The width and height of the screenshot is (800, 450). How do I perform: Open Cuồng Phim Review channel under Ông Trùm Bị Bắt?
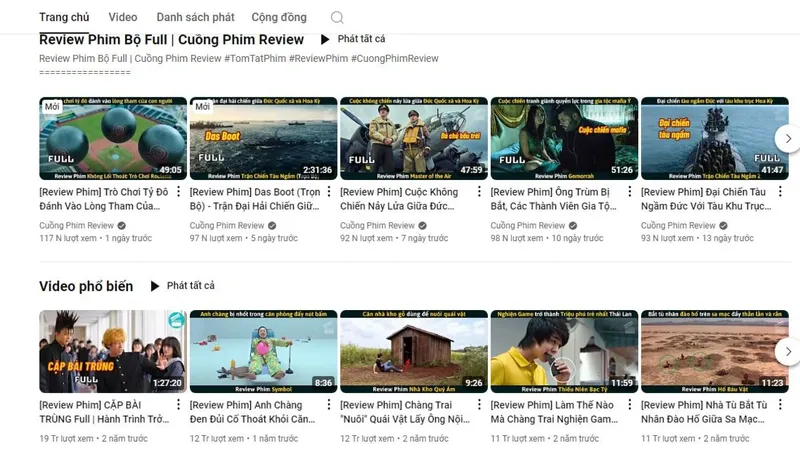click(x=528, y=226)
